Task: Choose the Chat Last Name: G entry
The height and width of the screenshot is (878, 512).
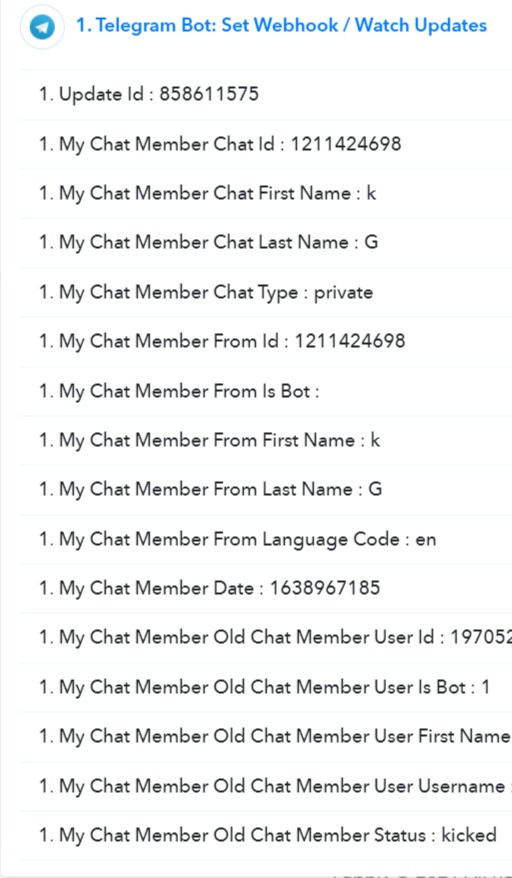Action: point(266,243)
